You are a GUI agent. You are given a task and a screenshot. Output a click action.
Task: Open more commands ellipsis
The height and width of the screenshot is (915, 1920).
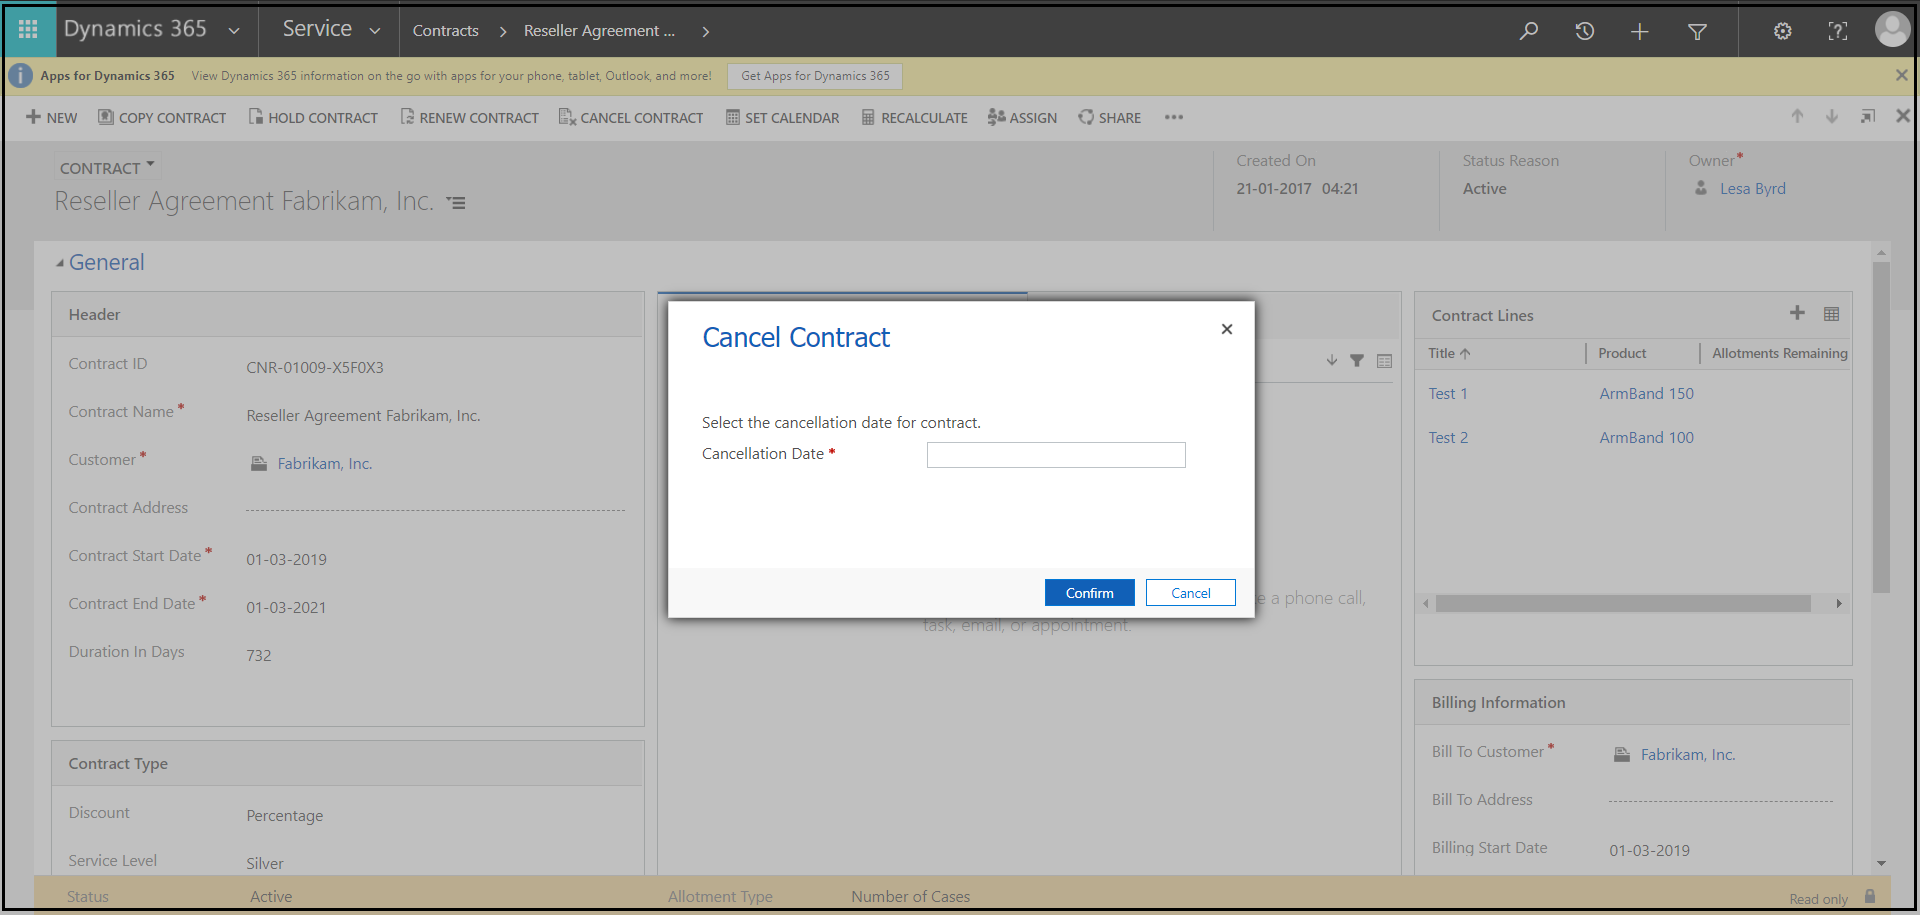(x=1174, y=117)
